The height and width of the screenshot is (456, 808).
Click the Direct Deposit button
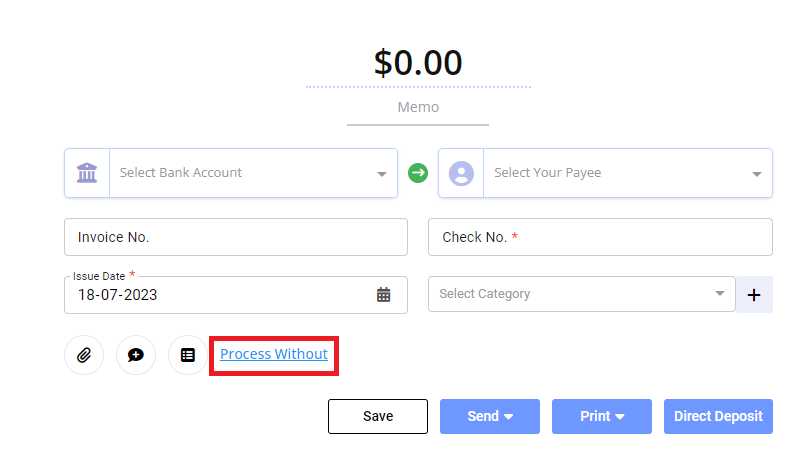(x=718, y=416)
